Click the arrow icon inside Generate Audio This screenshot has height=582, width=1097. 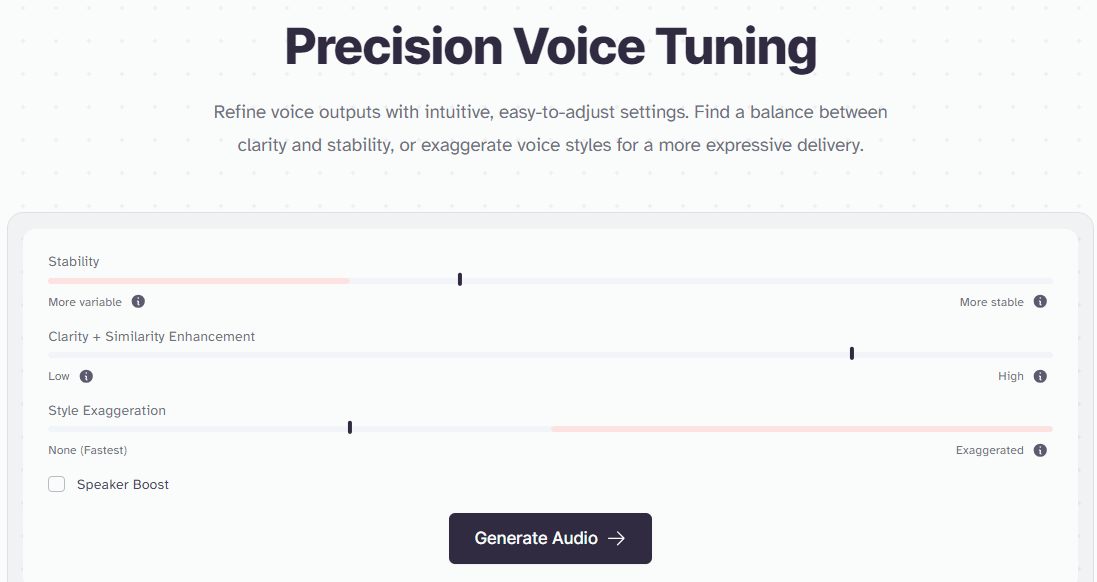(617, 538)
